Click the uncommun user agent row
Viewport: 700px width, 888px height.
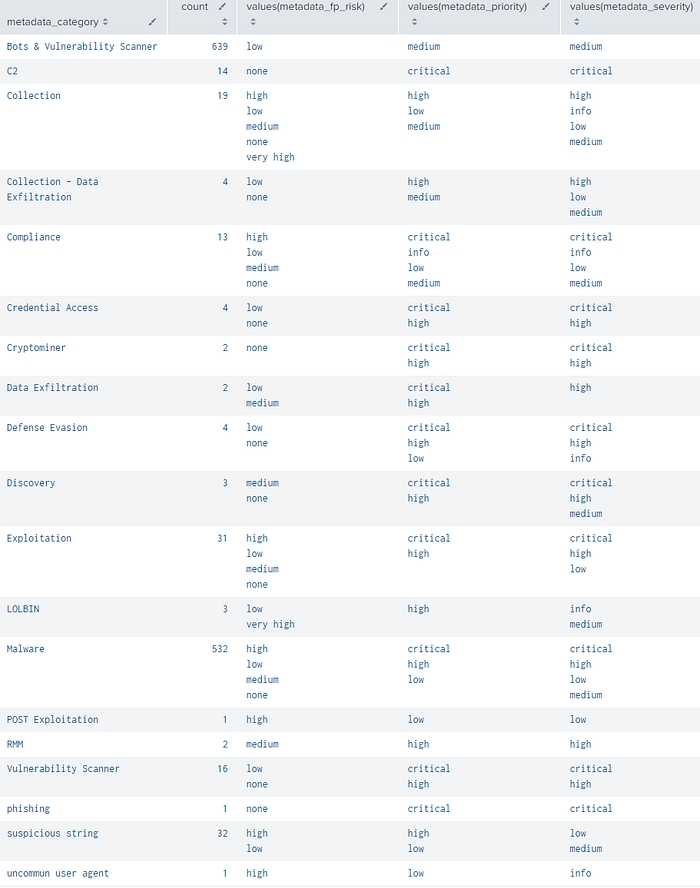click(x=58, y=874)
